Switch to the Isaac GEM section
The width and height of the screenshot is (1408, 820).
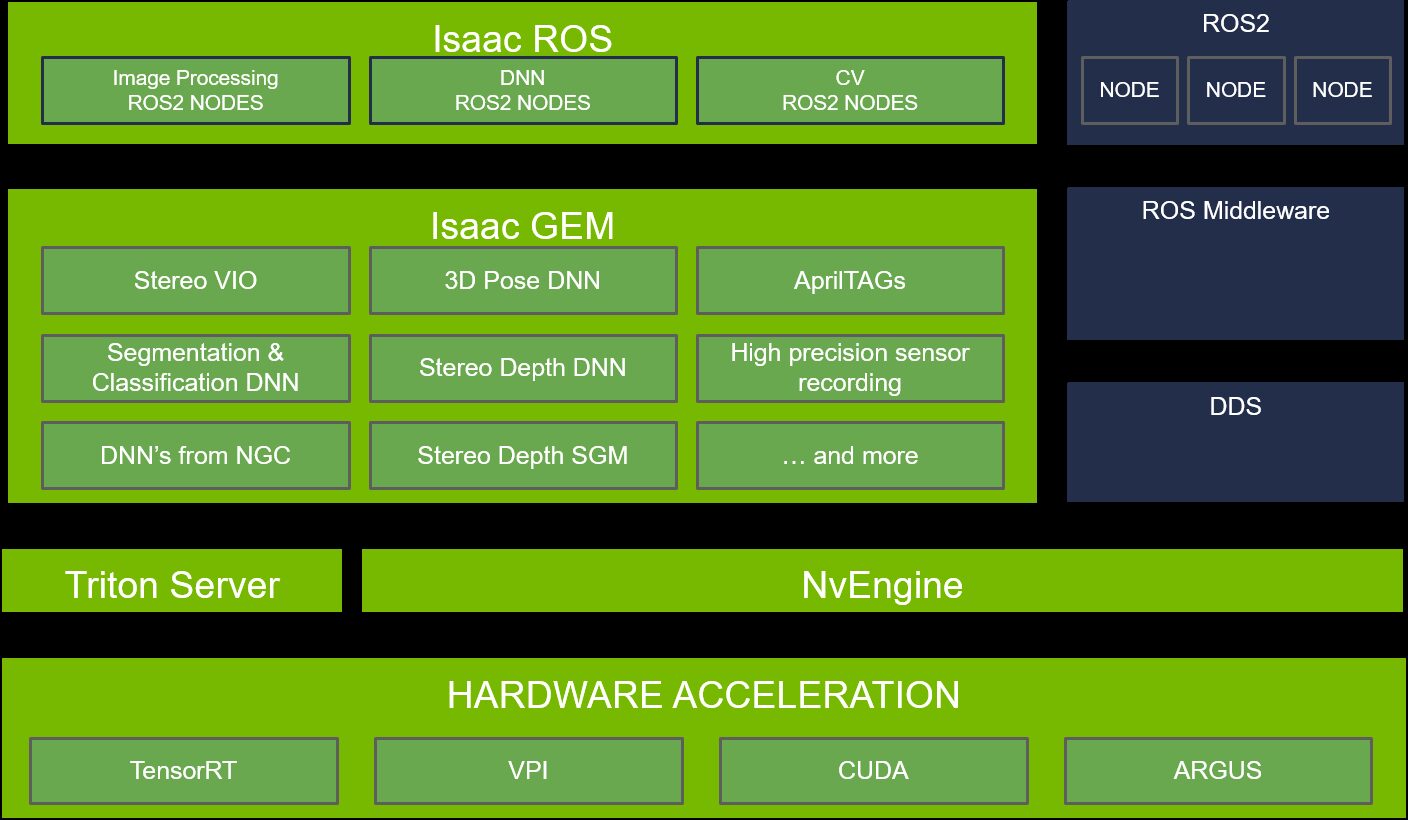(523, 226)
